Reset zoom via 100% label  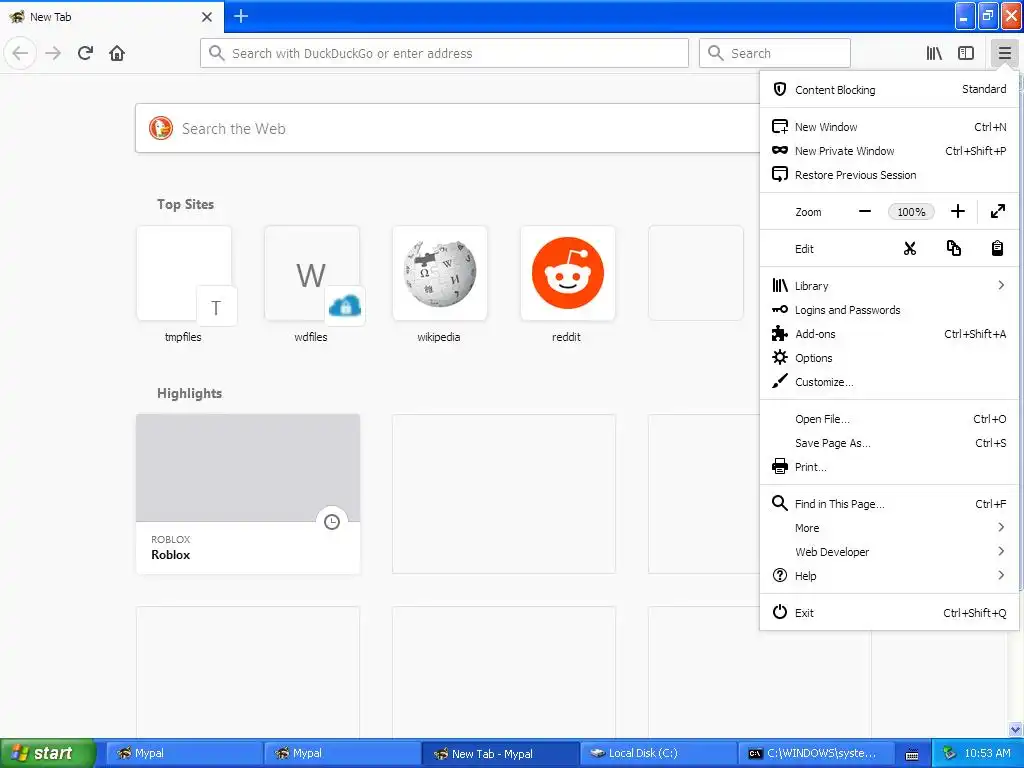[911, 212]
